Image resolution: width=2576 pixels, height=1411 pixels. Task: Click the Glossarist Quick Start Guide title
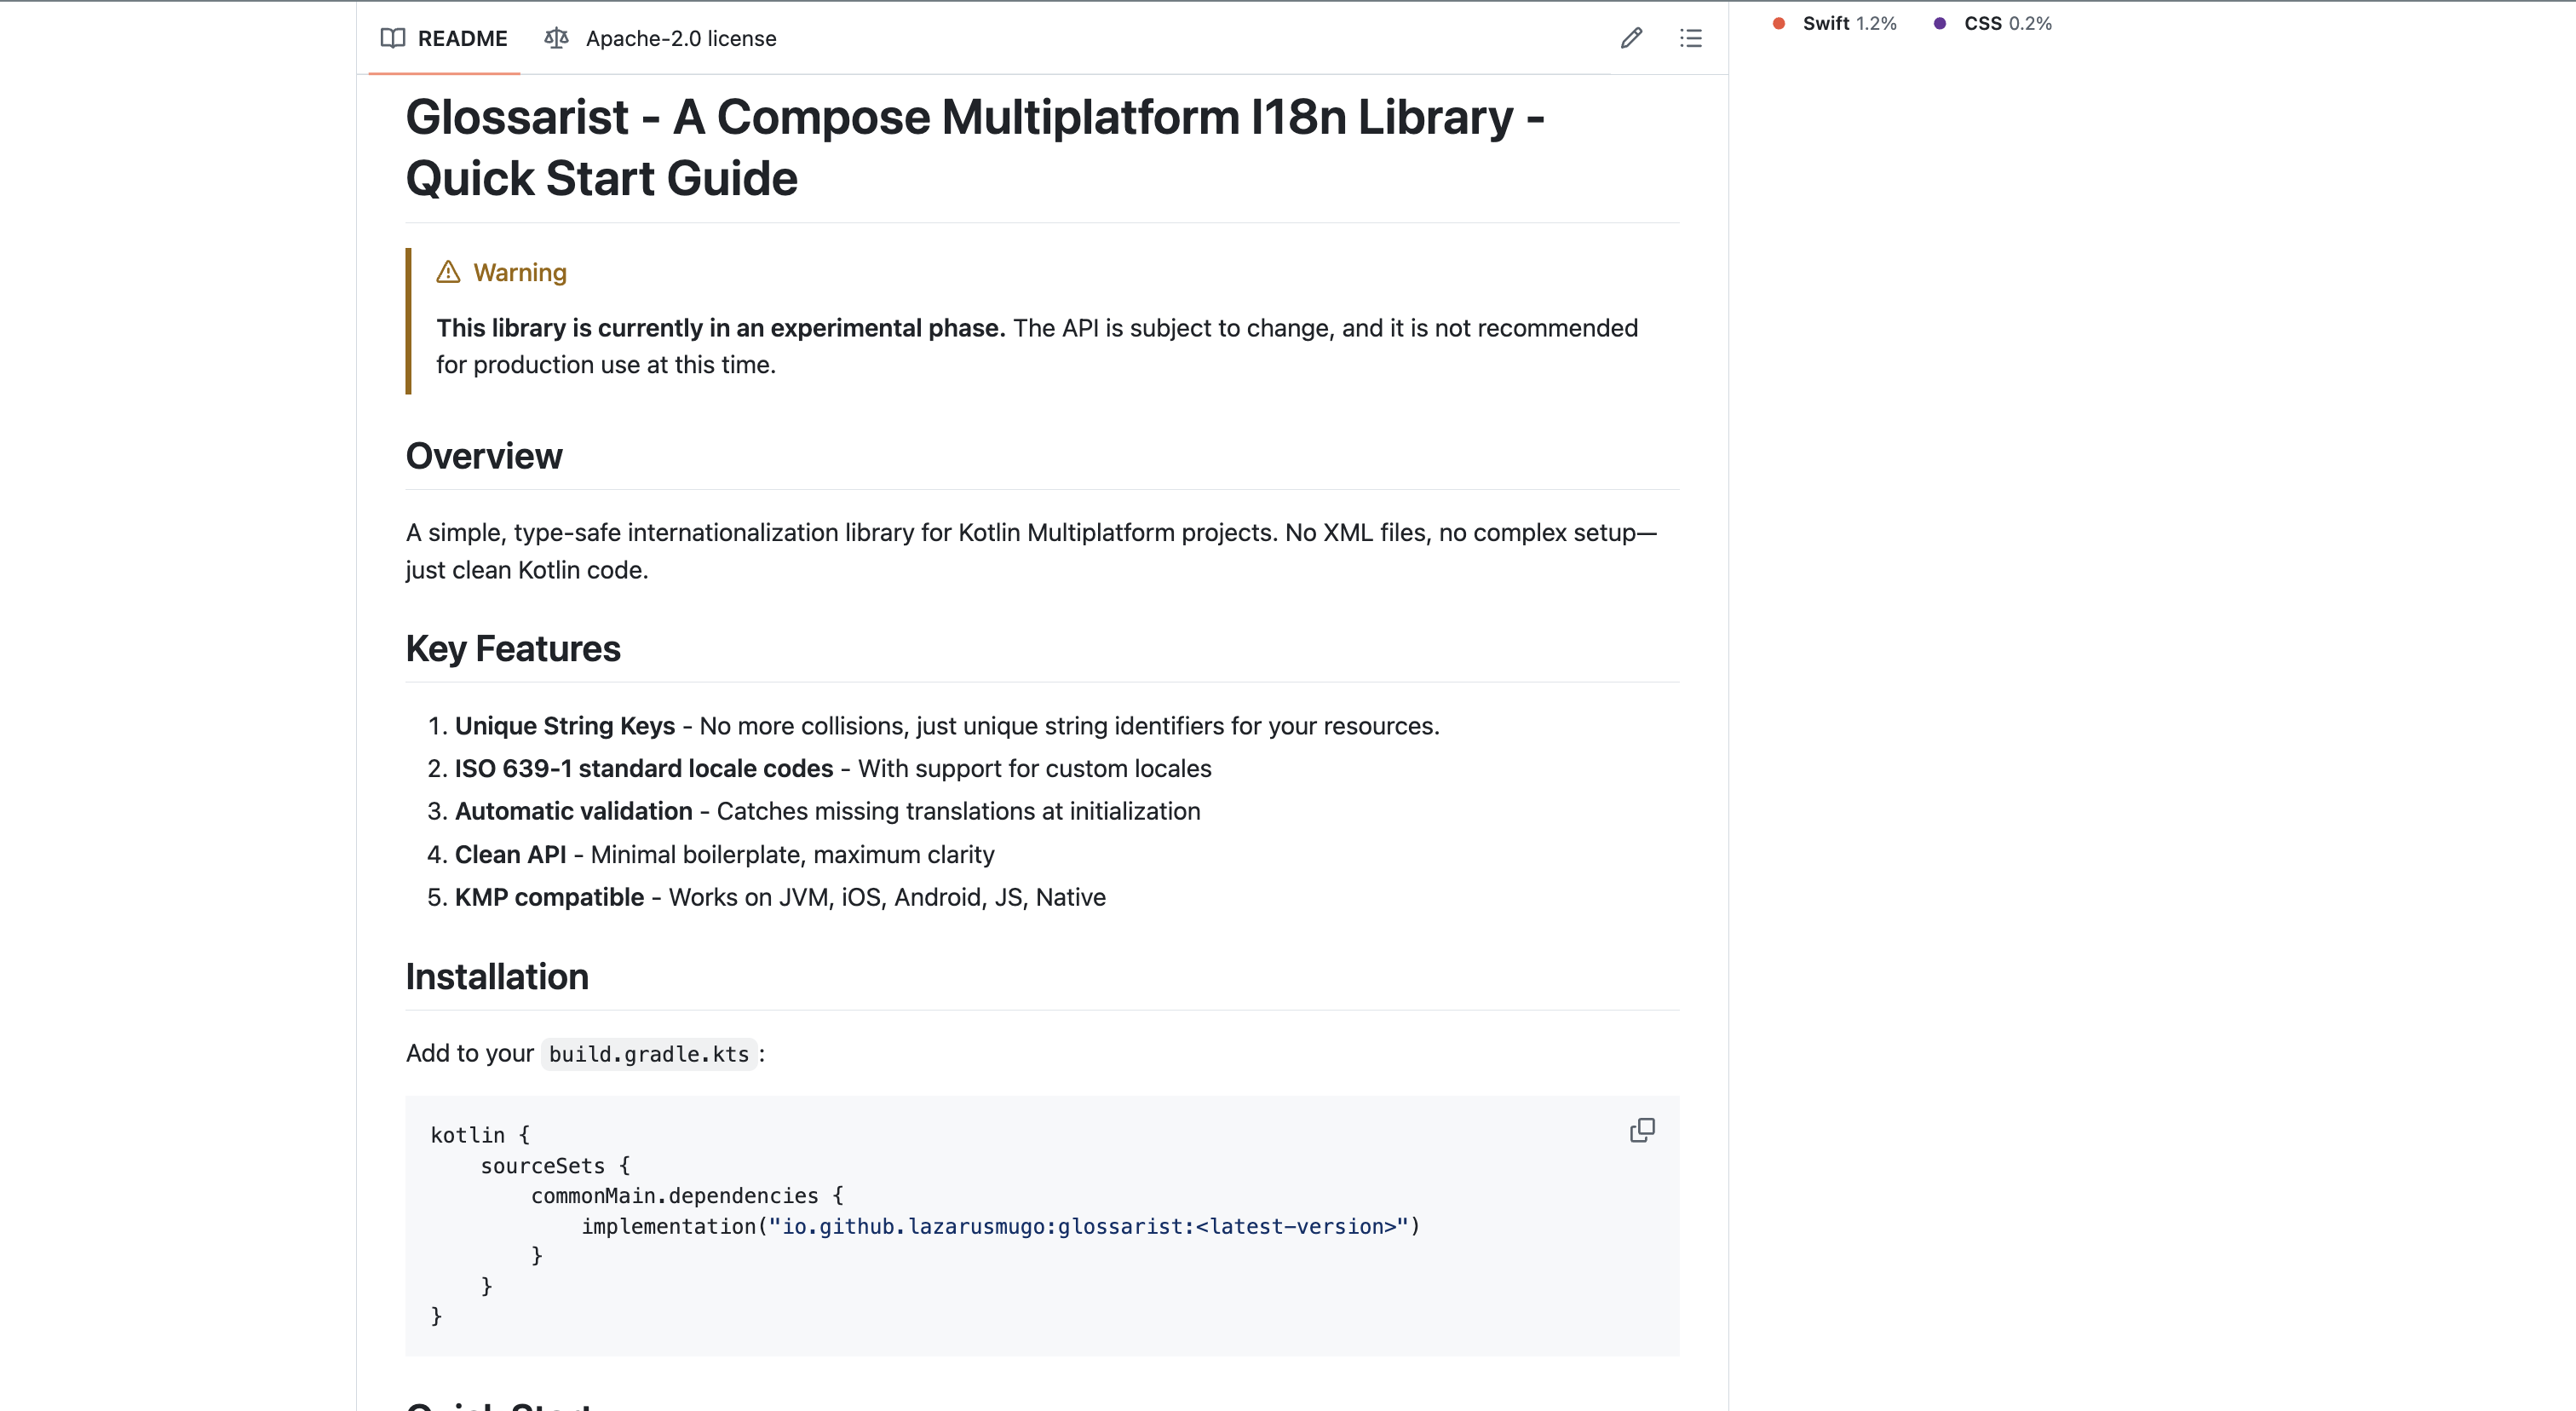pyautogui.click(x=975, y=147)
